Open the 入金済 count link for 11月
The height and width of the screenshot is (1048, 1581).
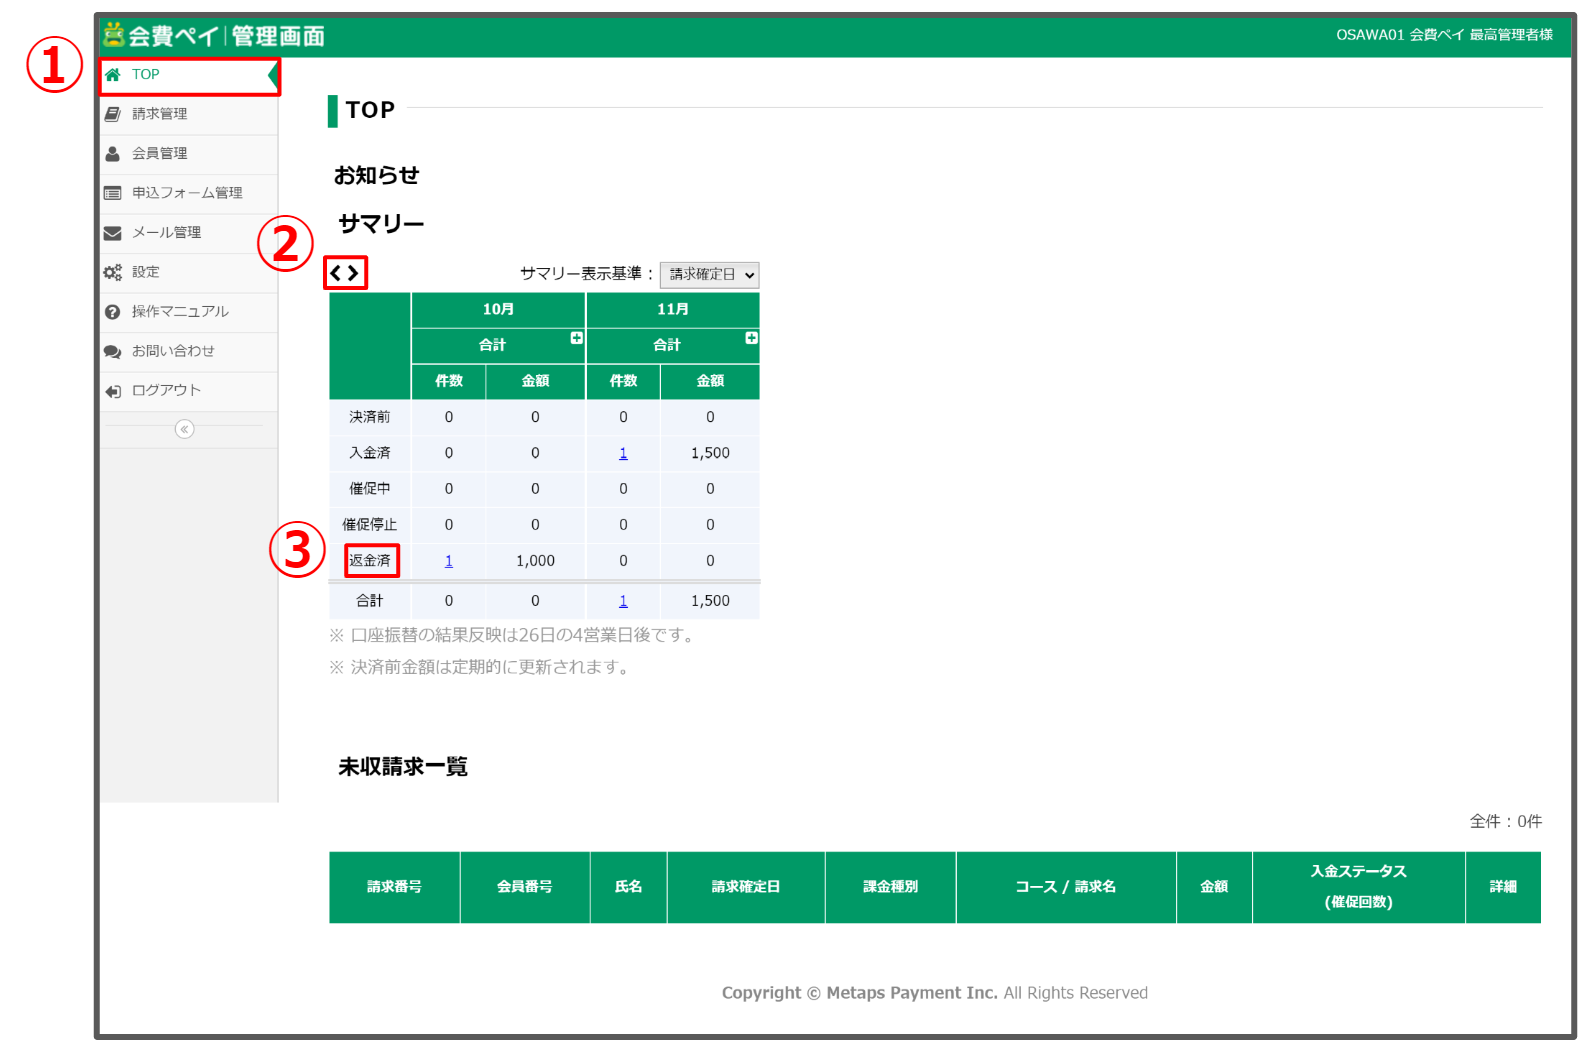[623, 453]
